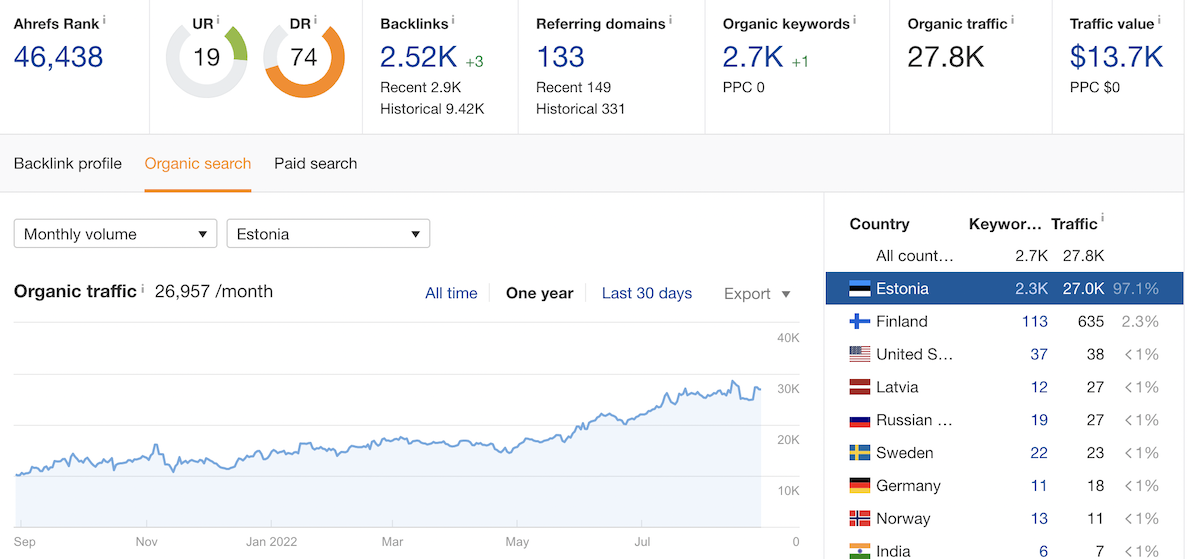
Task: Click the Germany flag icon
Action: 859,486
